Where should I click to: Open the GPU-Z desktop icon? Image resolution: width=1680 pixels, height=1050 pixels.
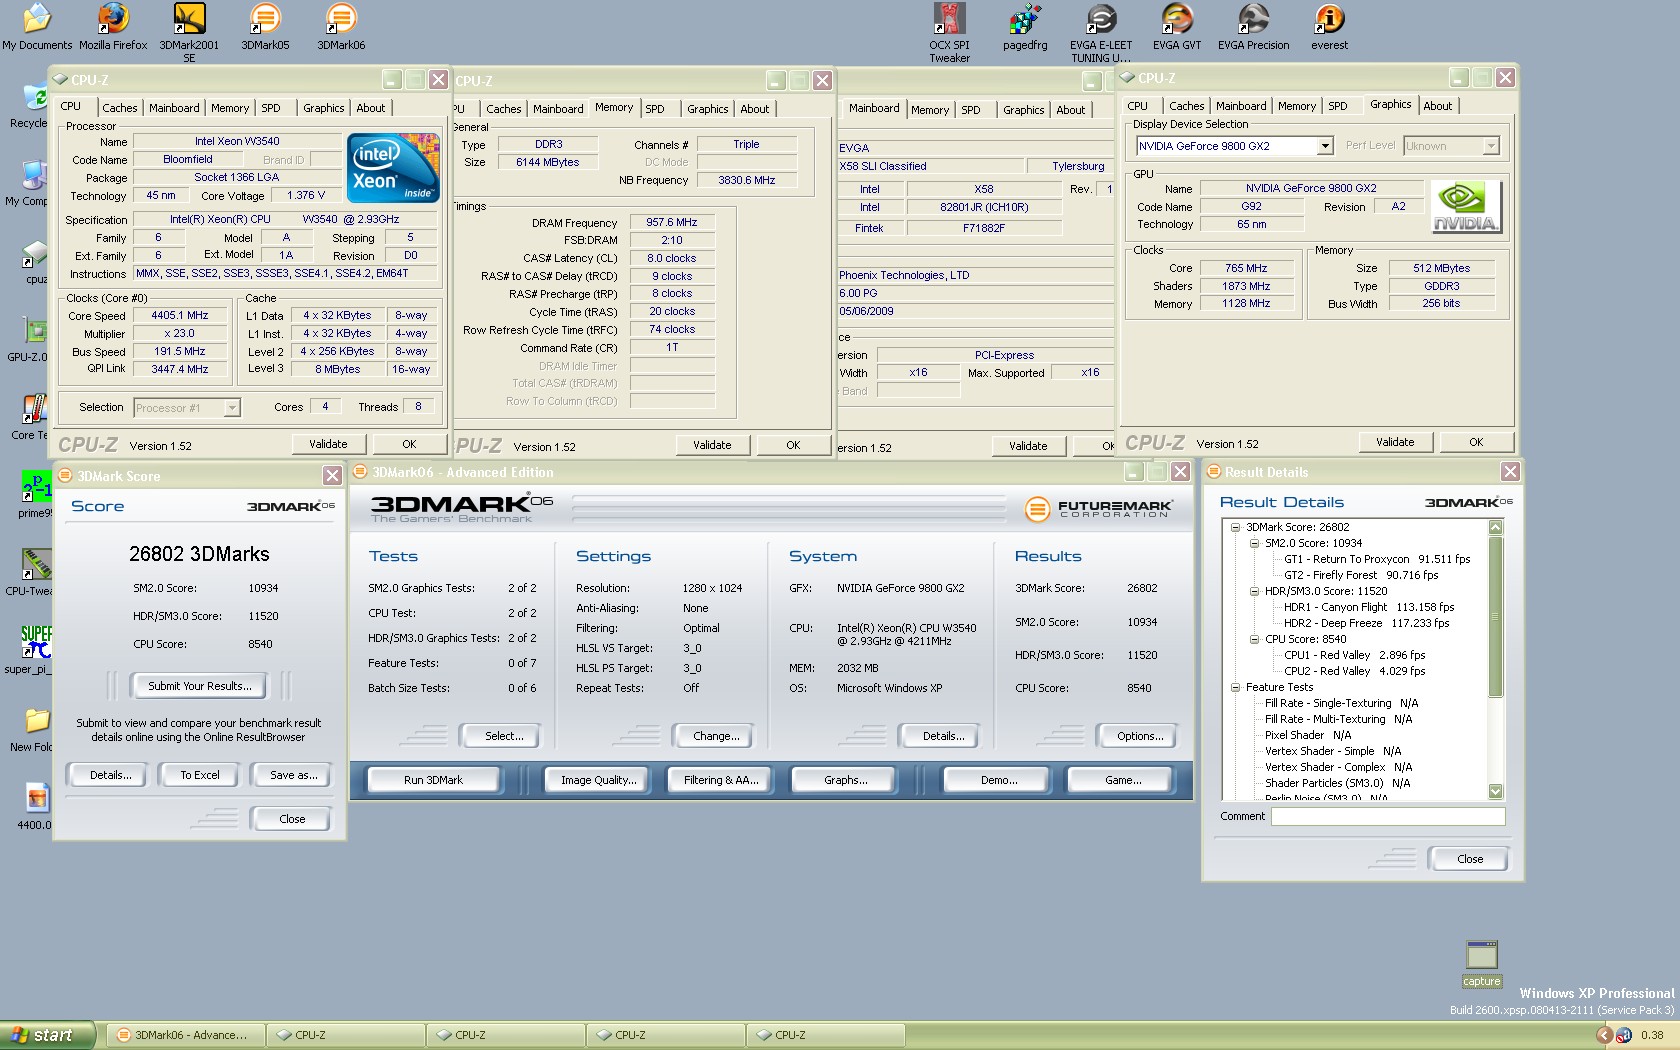30,339
